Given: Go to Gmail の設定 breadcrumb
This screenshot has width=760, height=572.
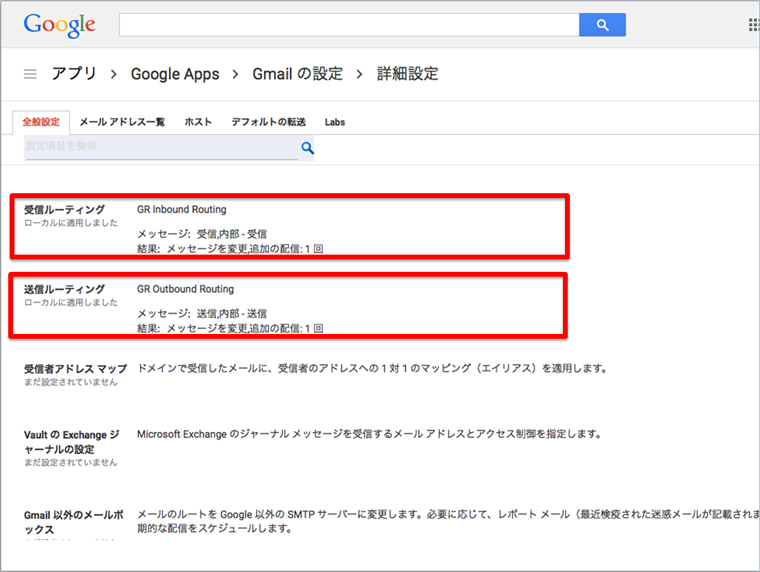Looking at the screenshot, I should coord(298,74).
